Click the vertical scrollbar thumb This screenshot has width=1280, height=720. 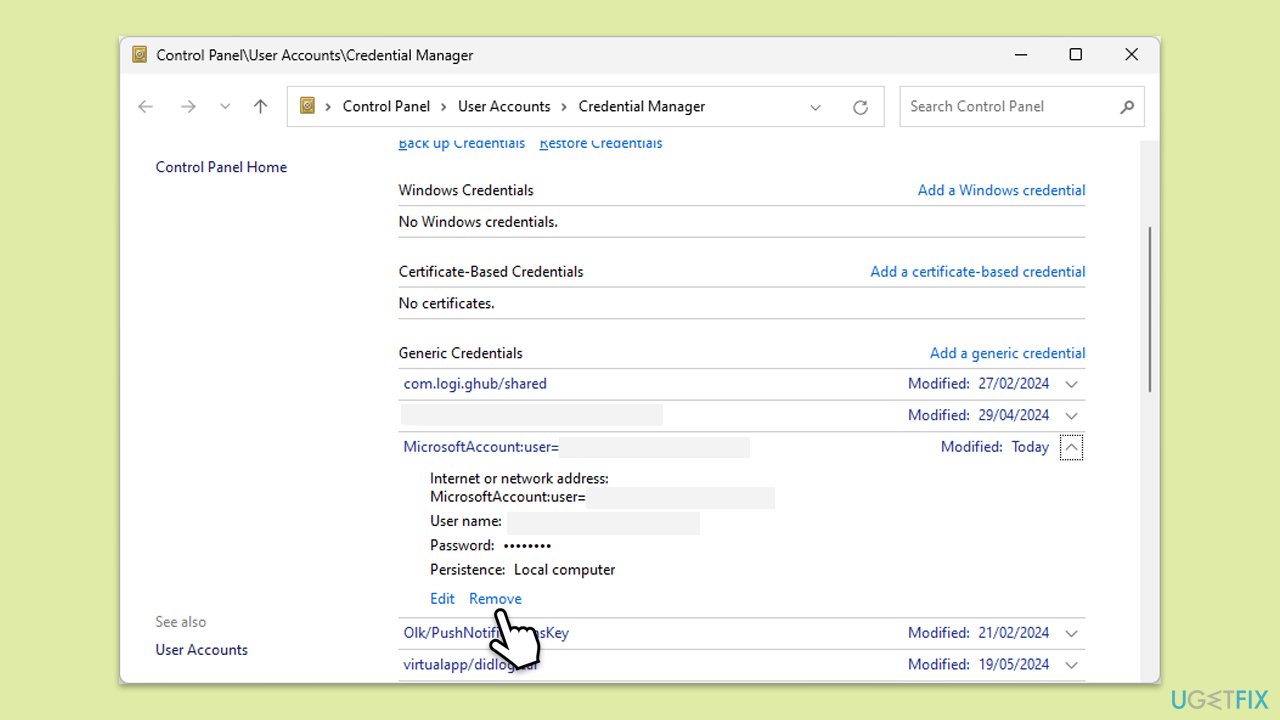(1150, 310)
